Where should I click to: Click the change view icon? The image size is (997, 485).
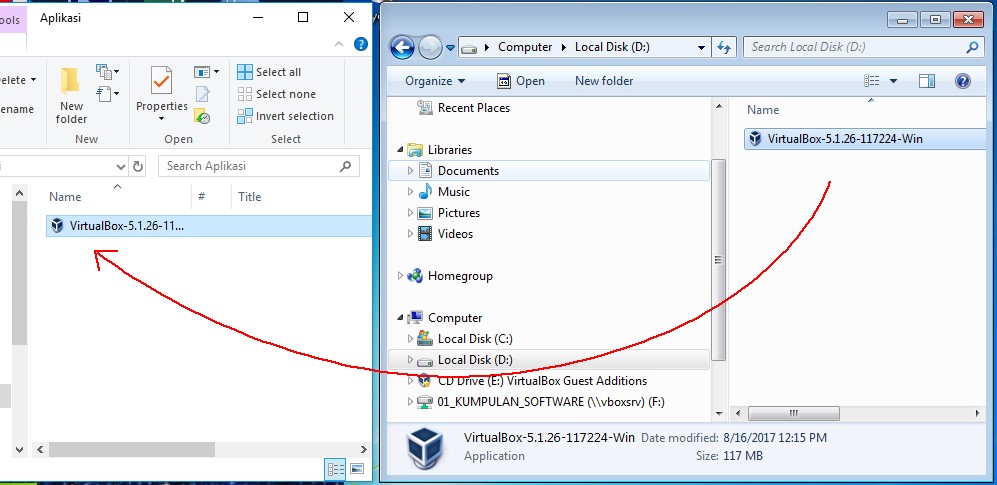[871, 81]
